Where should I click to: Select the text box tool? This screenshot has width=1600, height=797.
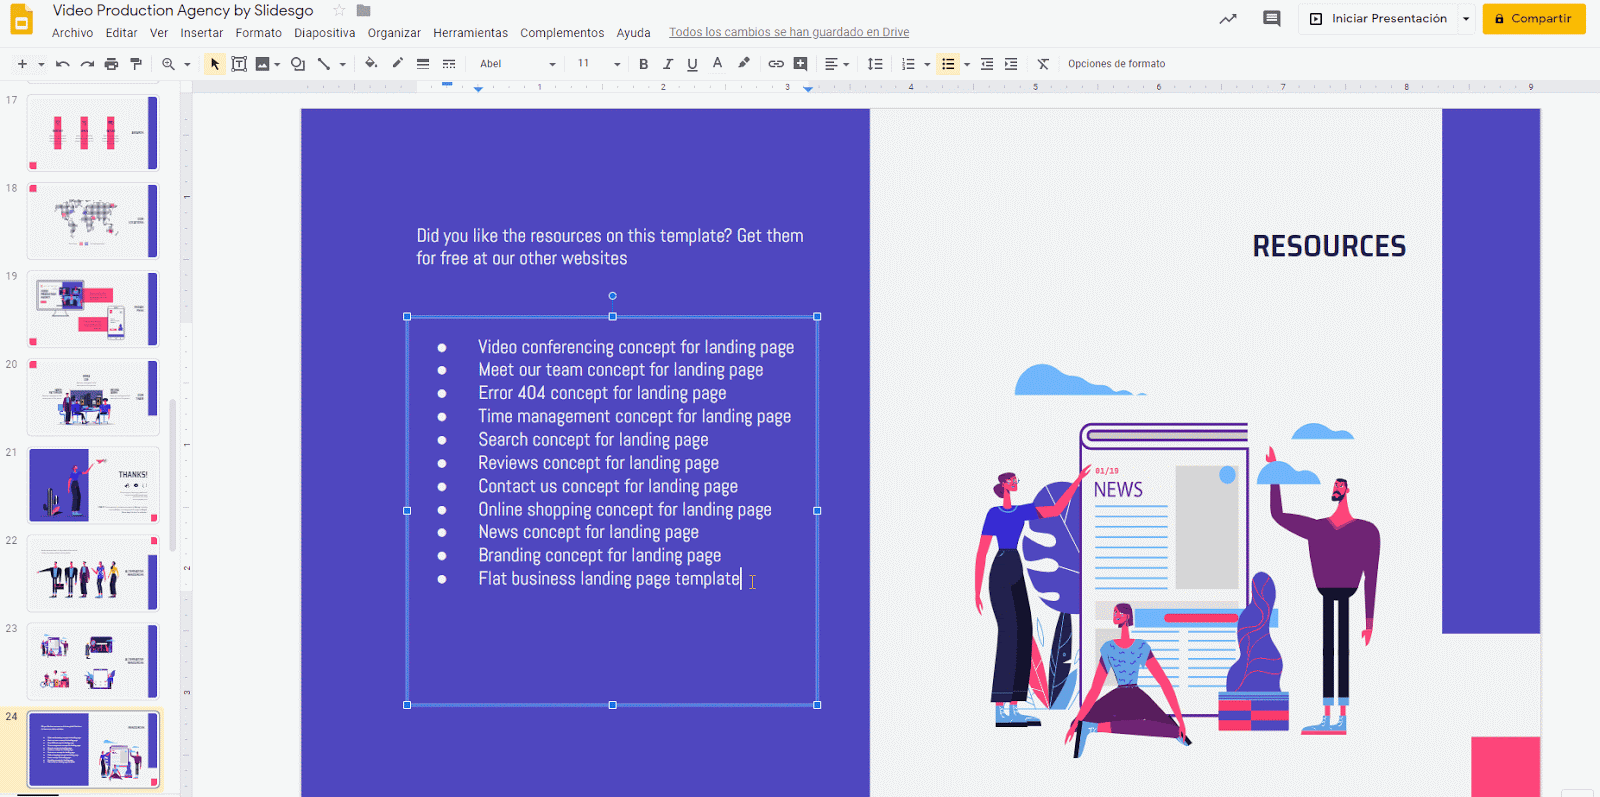pyautogui.click(x=239, y=64)
